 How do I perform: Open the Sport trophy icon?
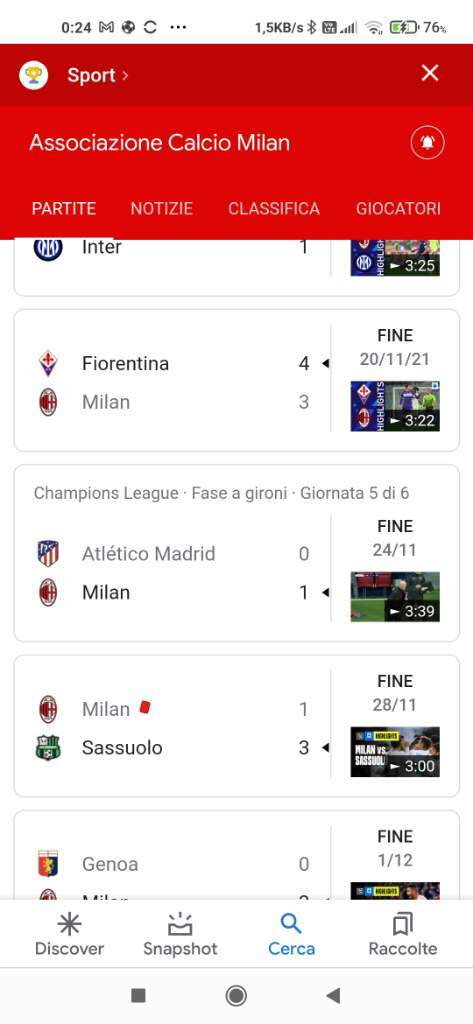[33, 75]
